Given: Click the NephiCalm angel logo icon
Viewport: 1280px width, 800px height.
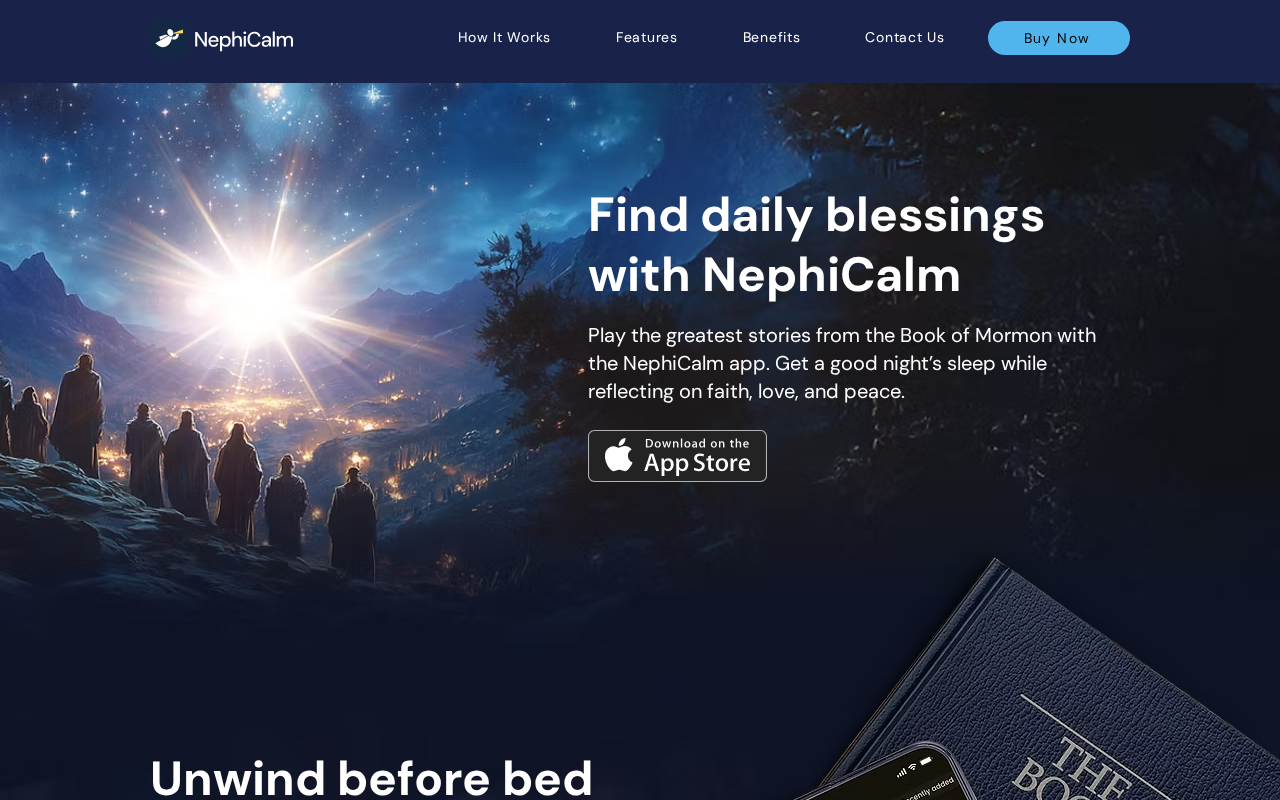Looking at the screenshot, I should pyautogui.click(x=169, y=38).
